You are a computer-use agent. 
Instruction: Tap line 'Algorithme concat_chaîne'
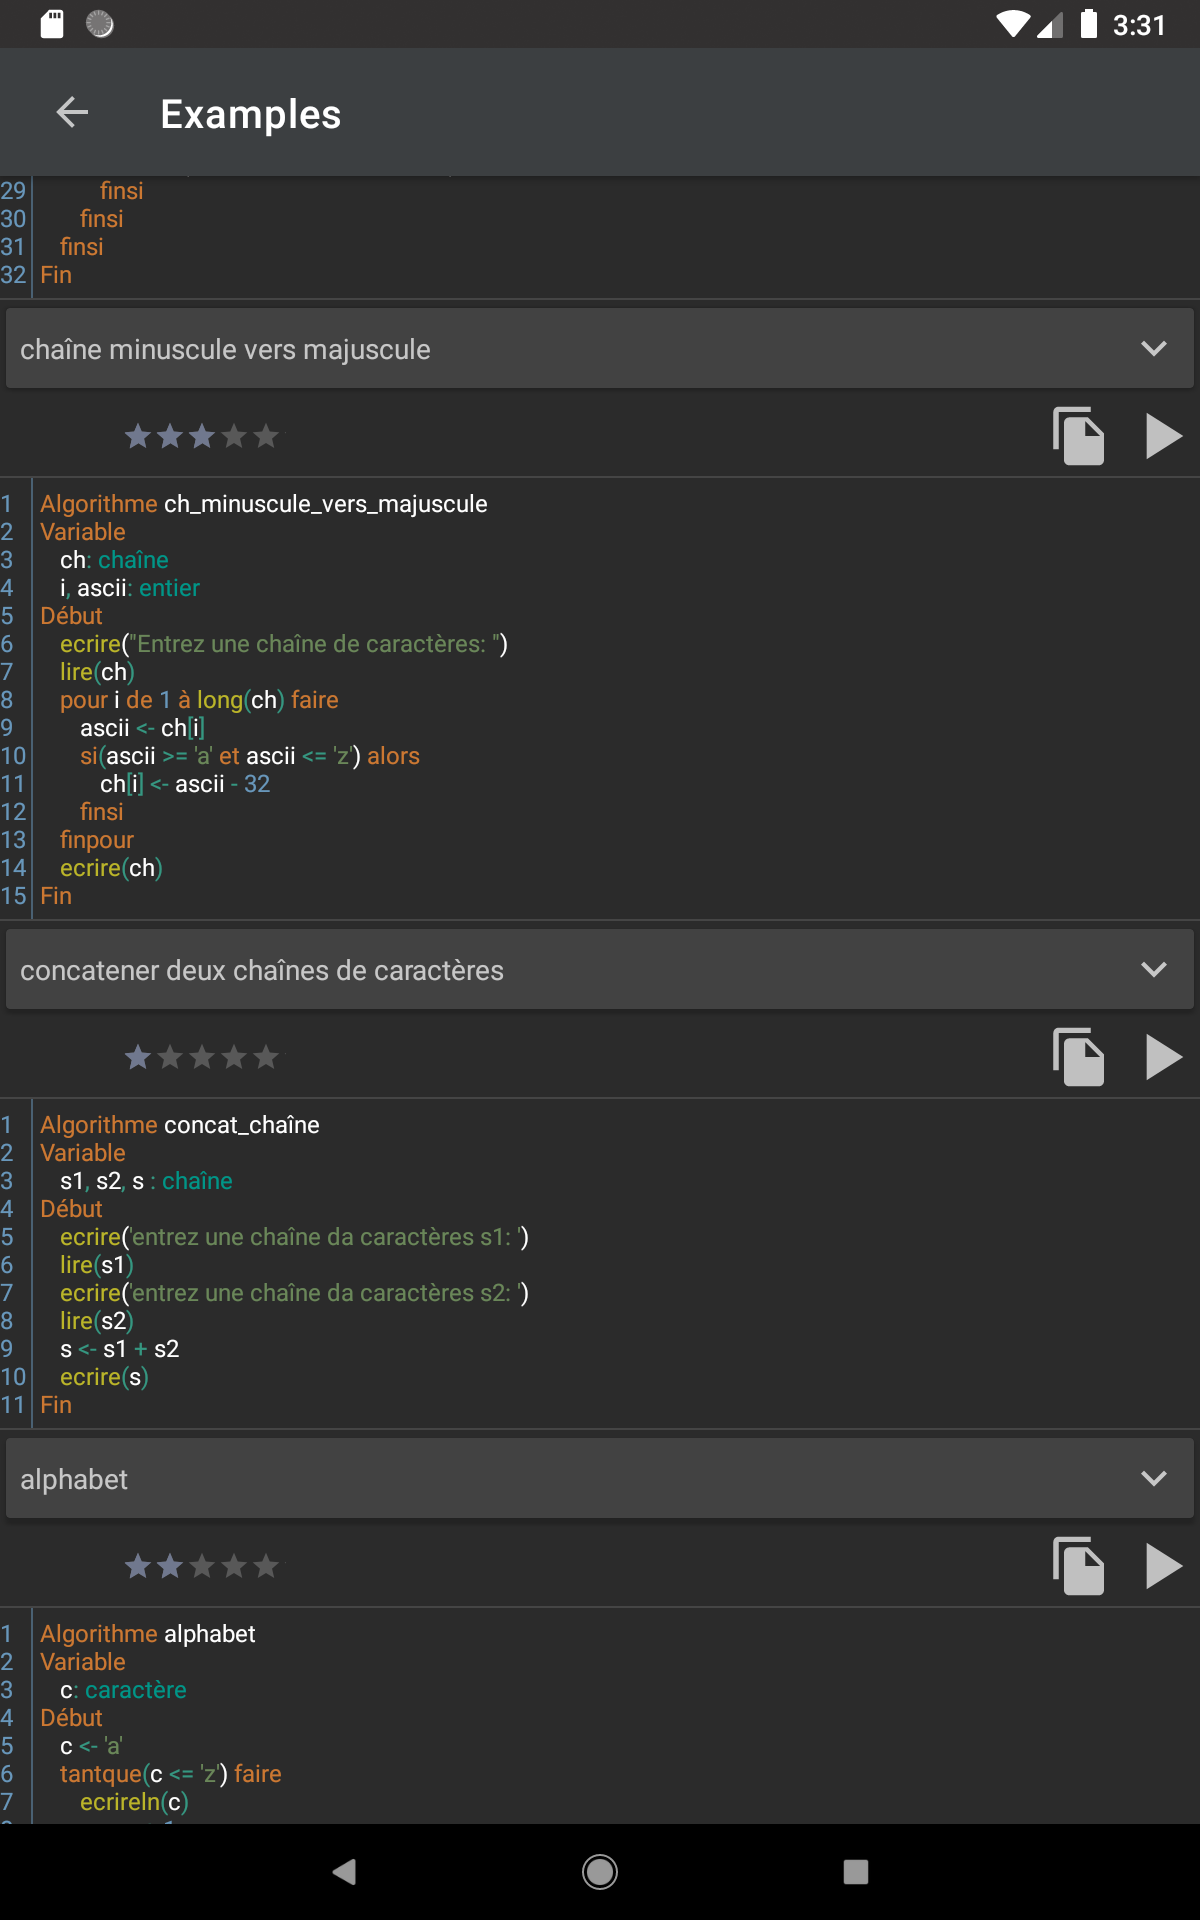pyautogui.click(x=180, y=1125)
